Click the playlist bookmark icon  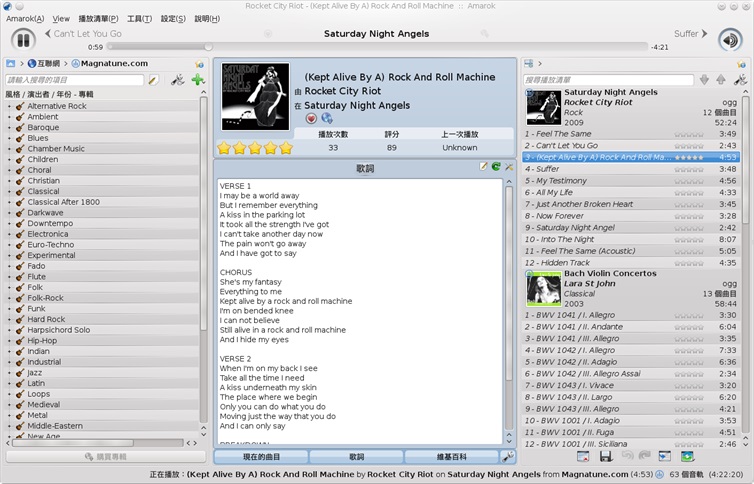point(741,64)
